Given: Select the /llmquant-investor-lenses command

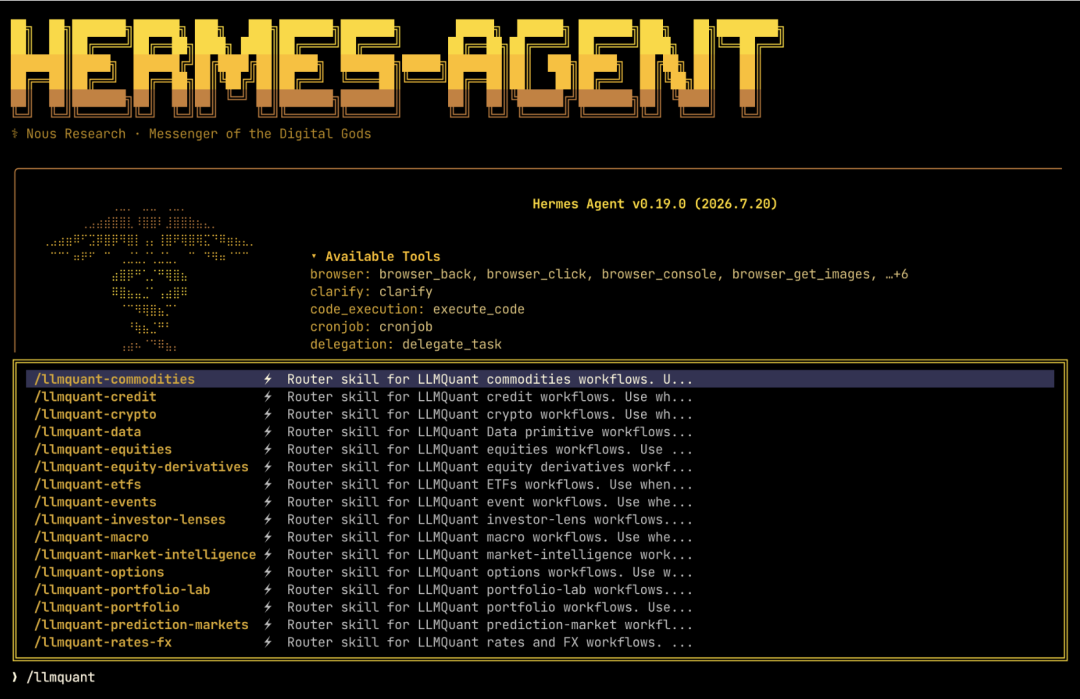Looking at the screenshot, I should coord(129,520).
